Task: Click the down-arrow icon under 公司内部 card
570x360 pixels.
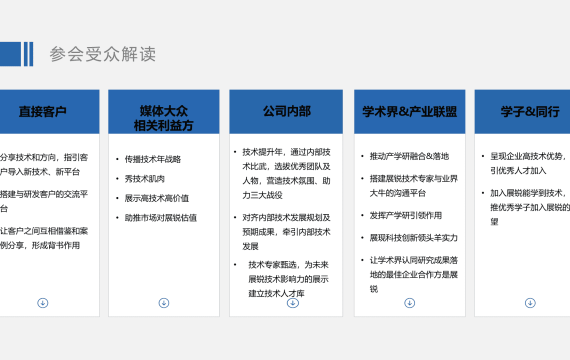Action: pos(293,303)
